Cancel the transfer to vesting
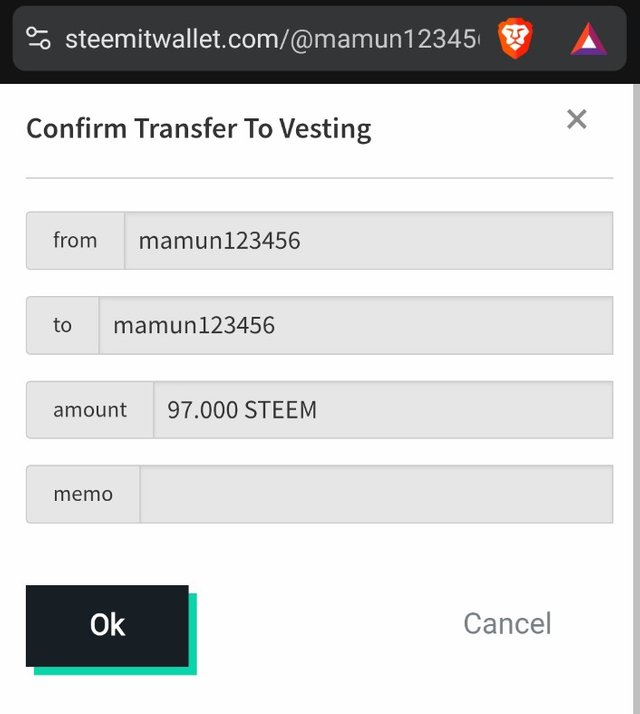 pyautogui.click(x=507, y=624)
